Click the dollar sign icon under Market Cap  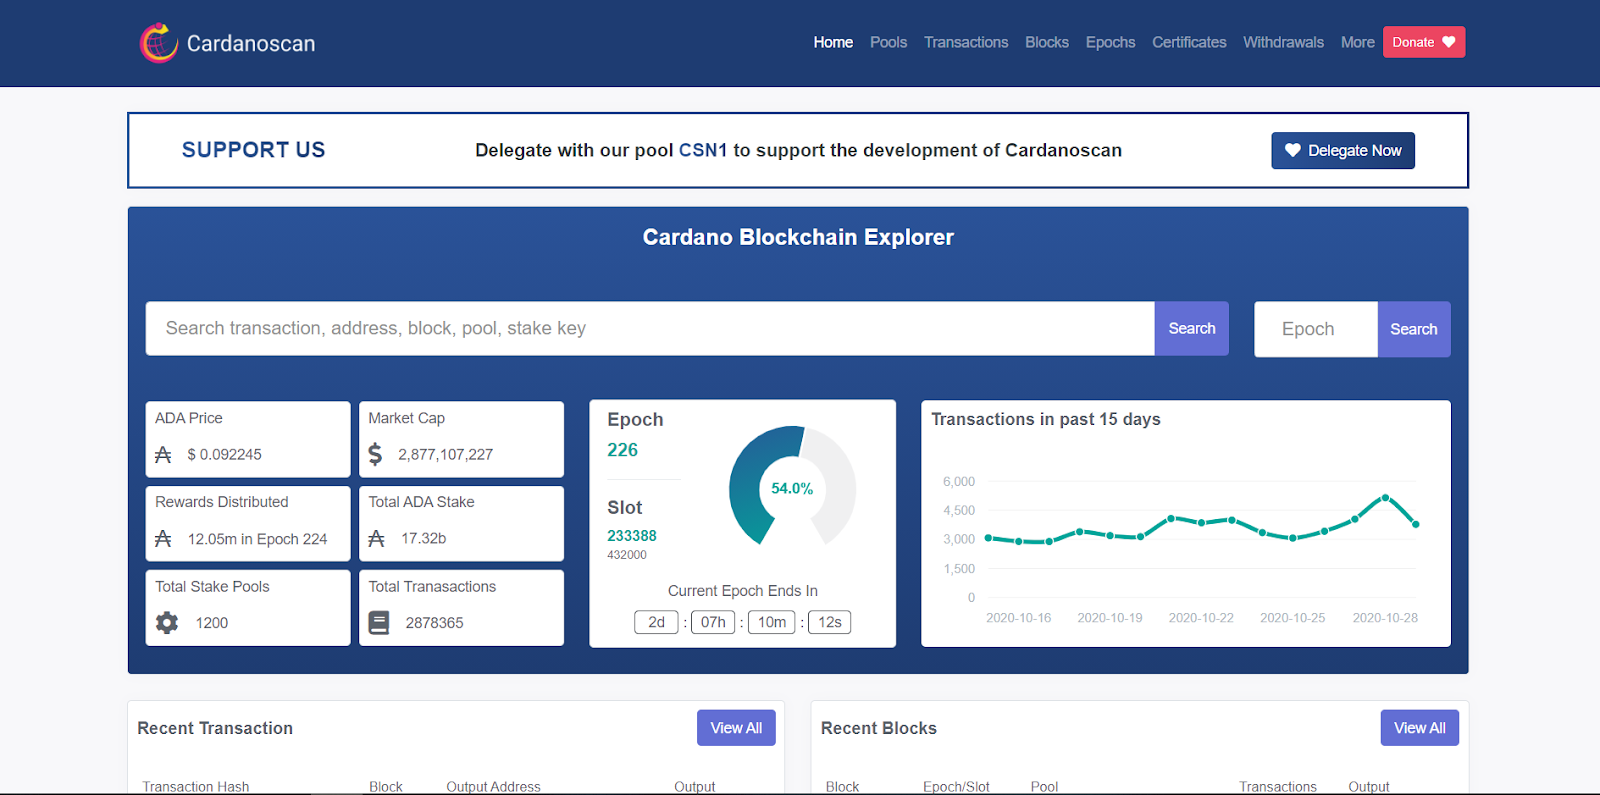pyautogui.click(x=375, y=455)
